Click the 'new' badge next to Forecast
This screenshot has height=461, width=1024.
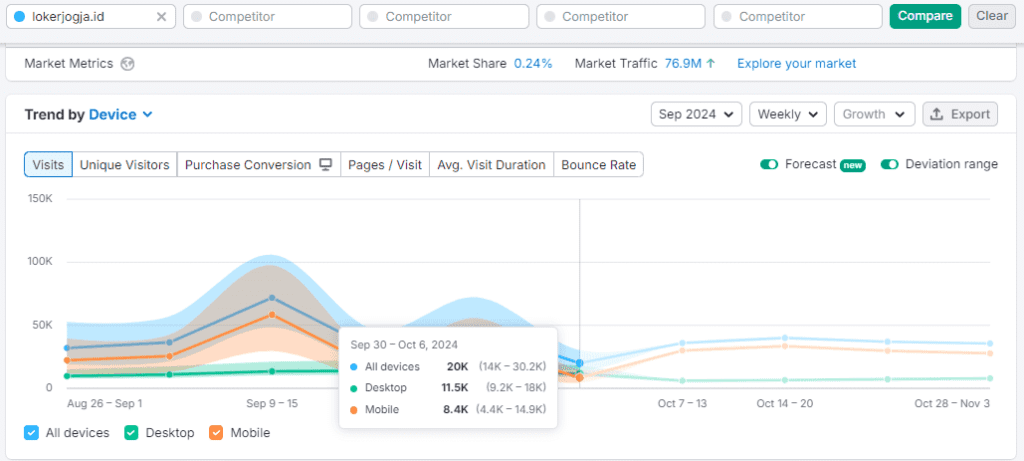click(x=852, y=165)
